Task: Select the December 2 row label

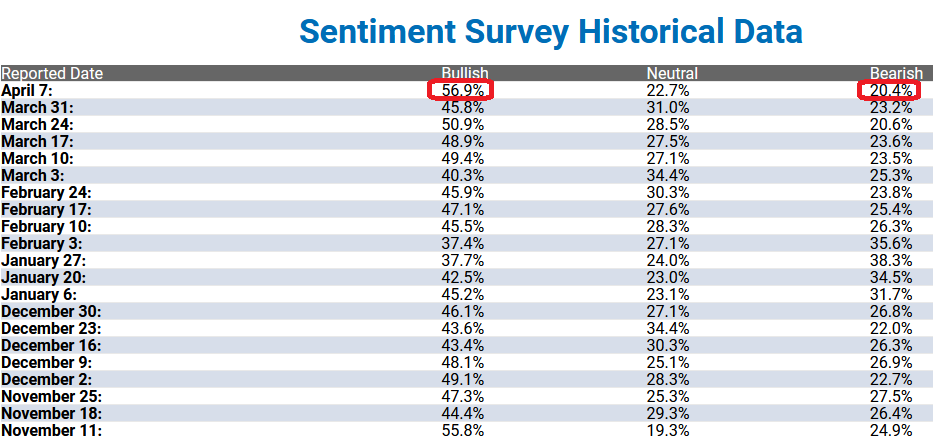Action: 46,379
